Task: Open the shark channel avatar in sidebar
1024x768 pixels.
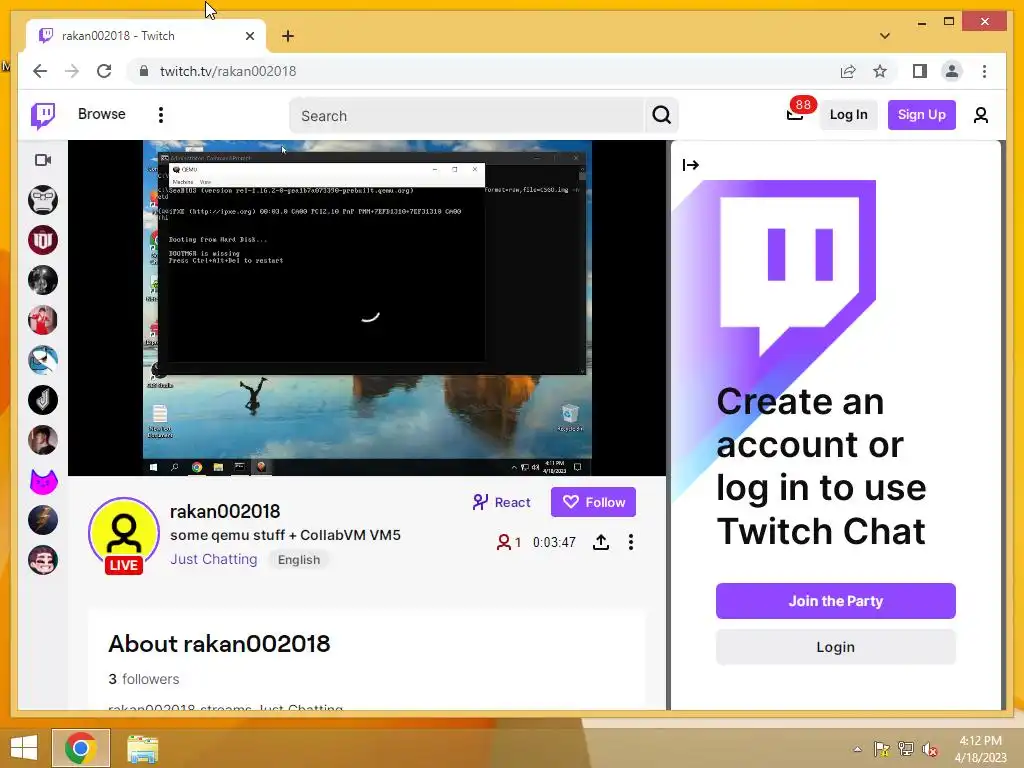Action: tap(43, 360)
